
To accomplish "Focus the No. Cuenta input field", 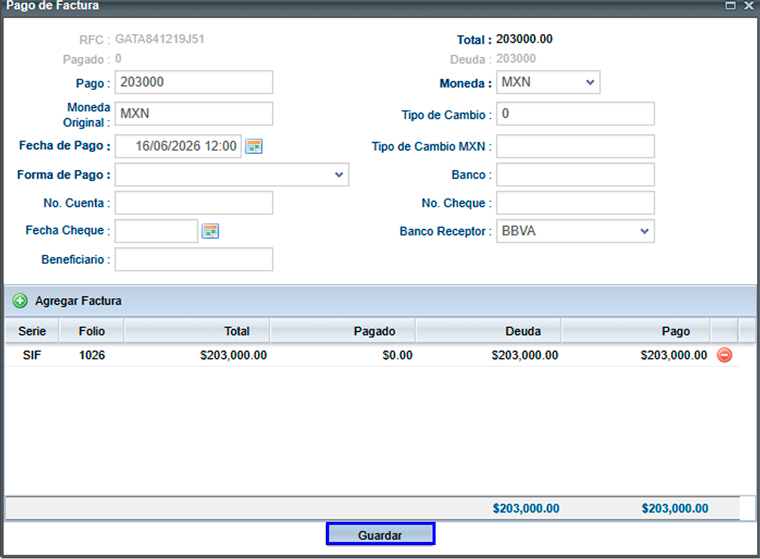I will click(x=194, y=203).
